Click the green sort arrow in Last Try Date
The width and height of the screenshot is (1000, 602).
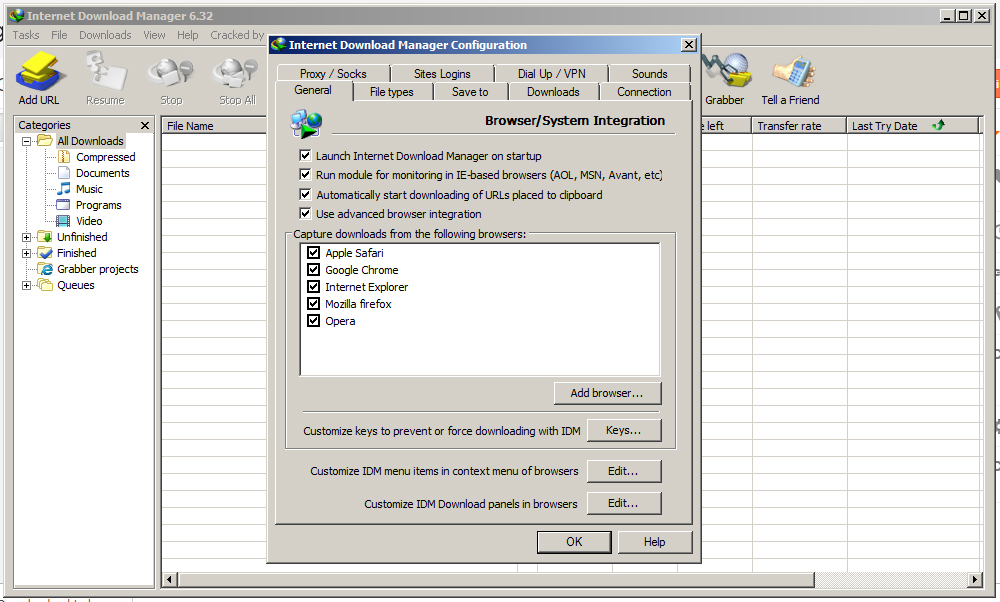[938, 126]
